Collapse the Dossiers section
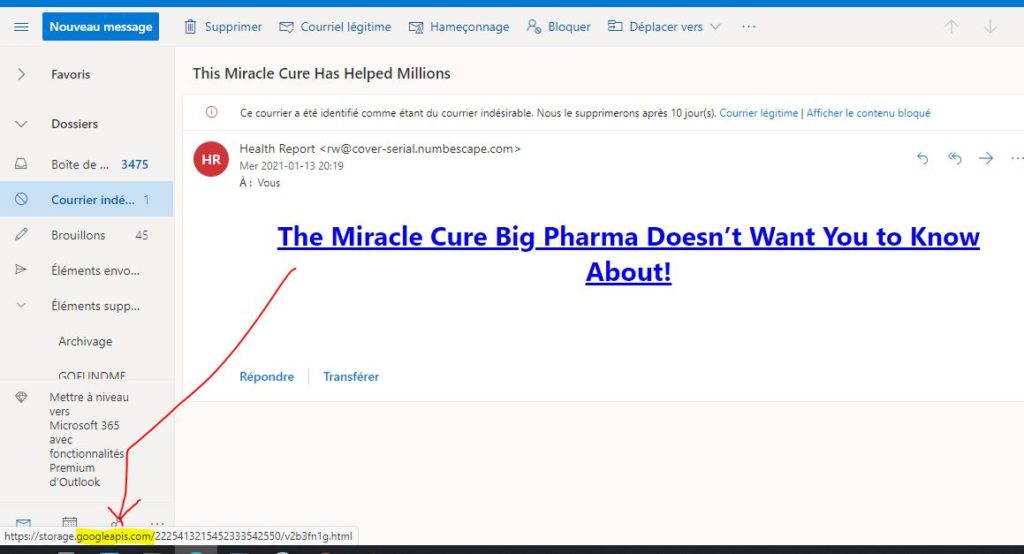The height and width of the screenshot is (554, 1024). [21, 124]
